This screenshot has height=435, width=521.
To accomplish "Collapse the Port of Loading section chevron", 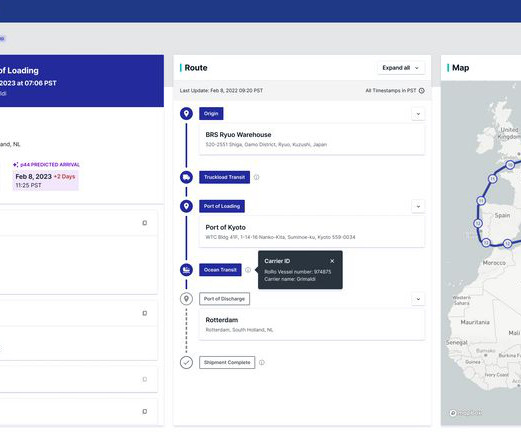I will click(418, 206).
